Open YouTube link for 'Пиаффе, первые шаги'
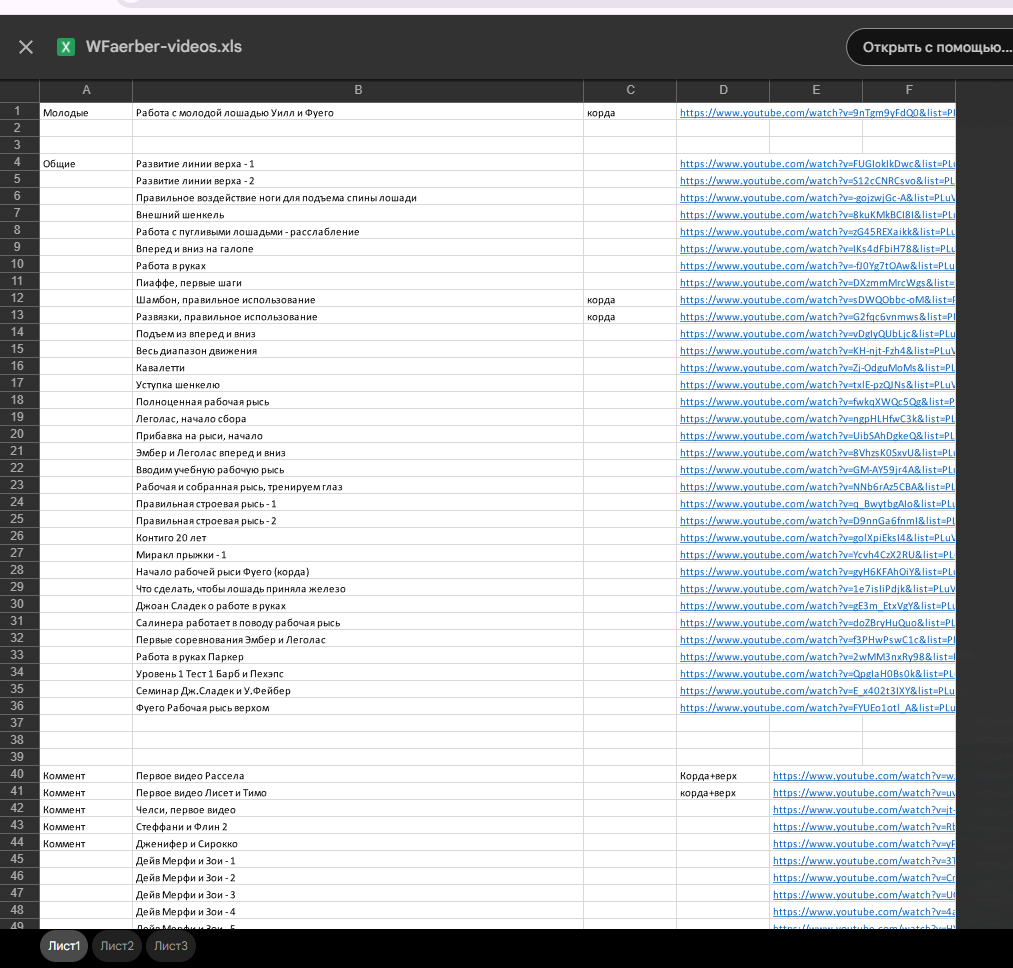1013x968 pixels. [817, 282]
